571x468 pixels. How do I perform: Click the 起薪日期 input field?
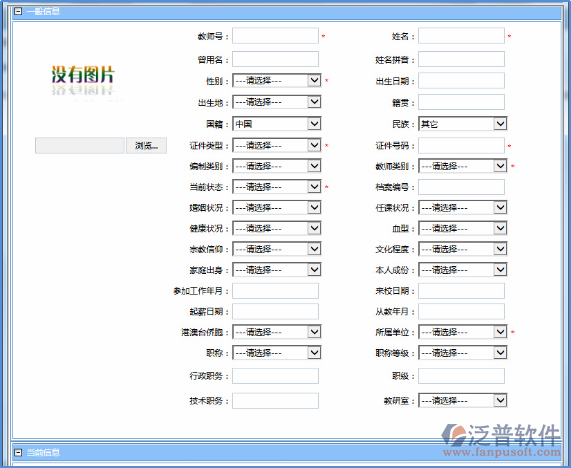click(x=275, y=311)
